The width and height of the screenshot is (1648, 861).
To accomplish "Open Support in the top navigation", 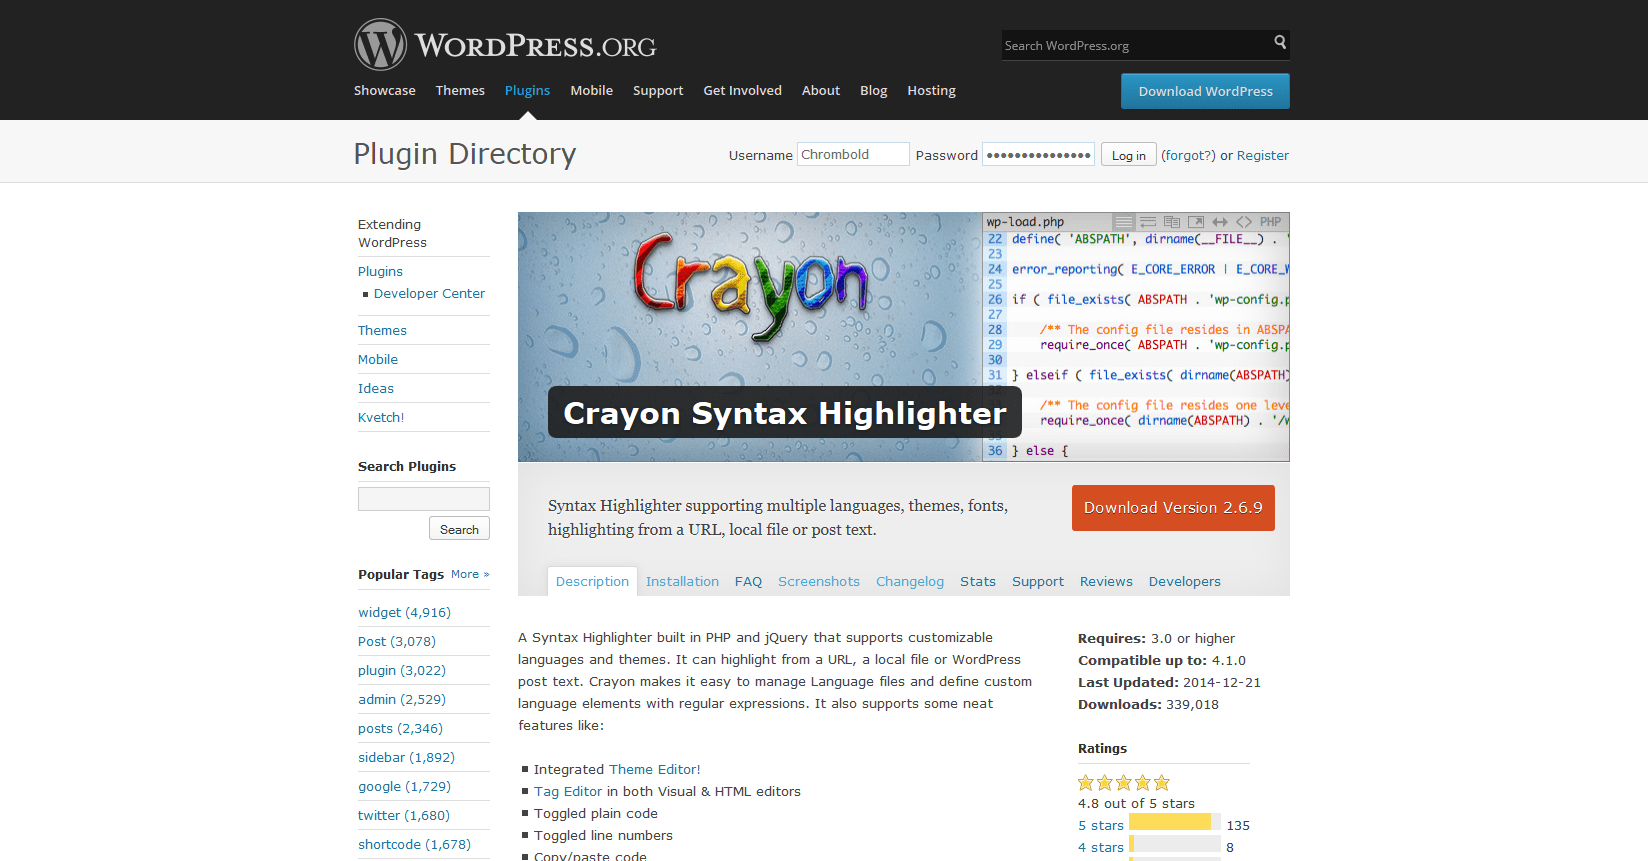I will (x=658, y=91).
